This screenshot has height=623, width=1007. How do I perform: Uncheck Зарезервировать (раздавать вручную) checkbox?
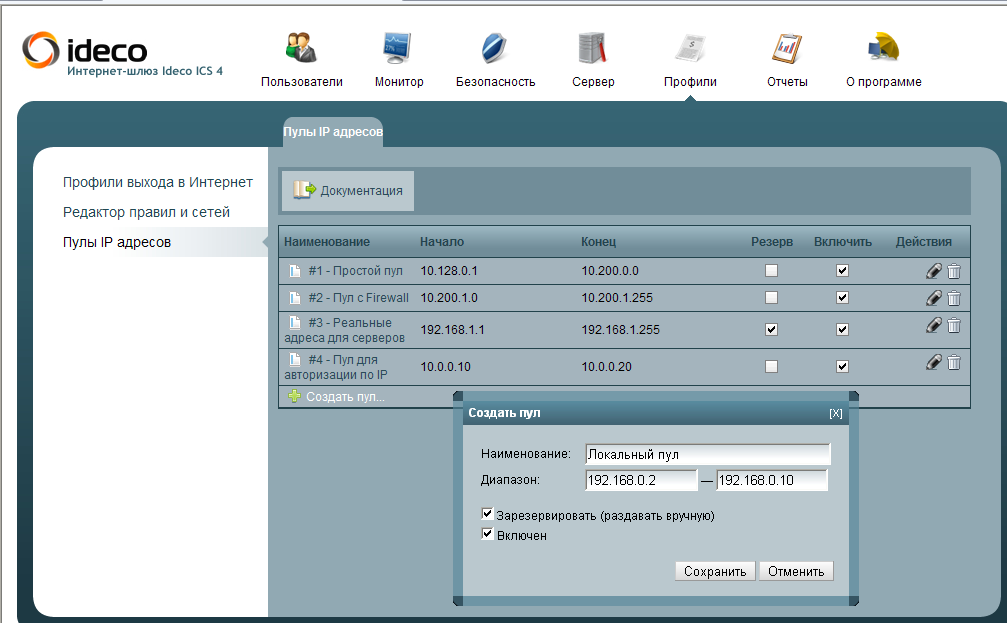click(488, 515)
